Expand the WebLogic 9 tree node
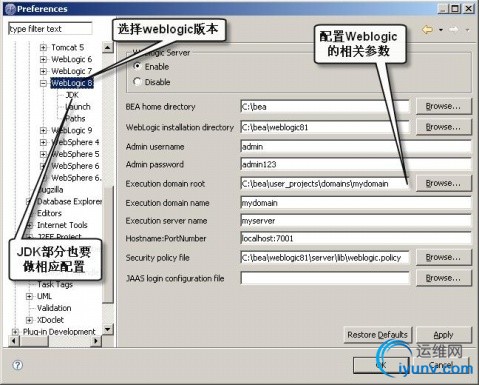Screen dimensions: 479x385 point(43,130)
